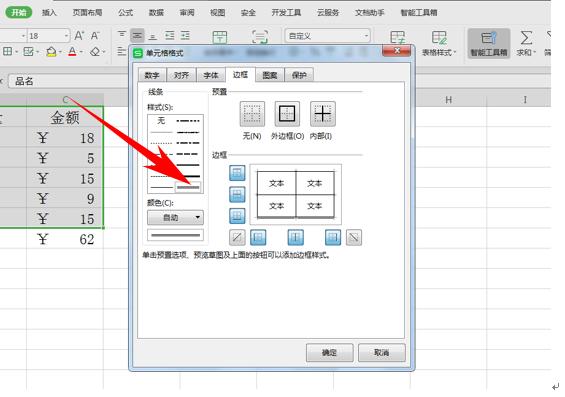Image resolution: width=565 pixels, height=397 pixels.
Task: Open the 智能工具箱 ribbon tab
Action: click(x=419, y=13)
